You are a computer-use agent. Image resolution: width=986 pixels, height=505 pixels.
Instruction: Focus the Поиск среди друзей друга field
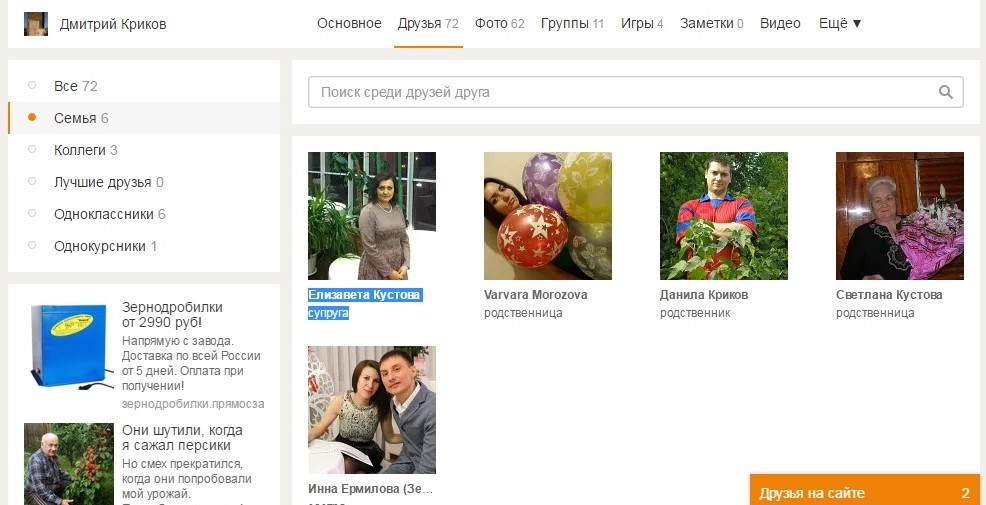[x=636, y=92]
